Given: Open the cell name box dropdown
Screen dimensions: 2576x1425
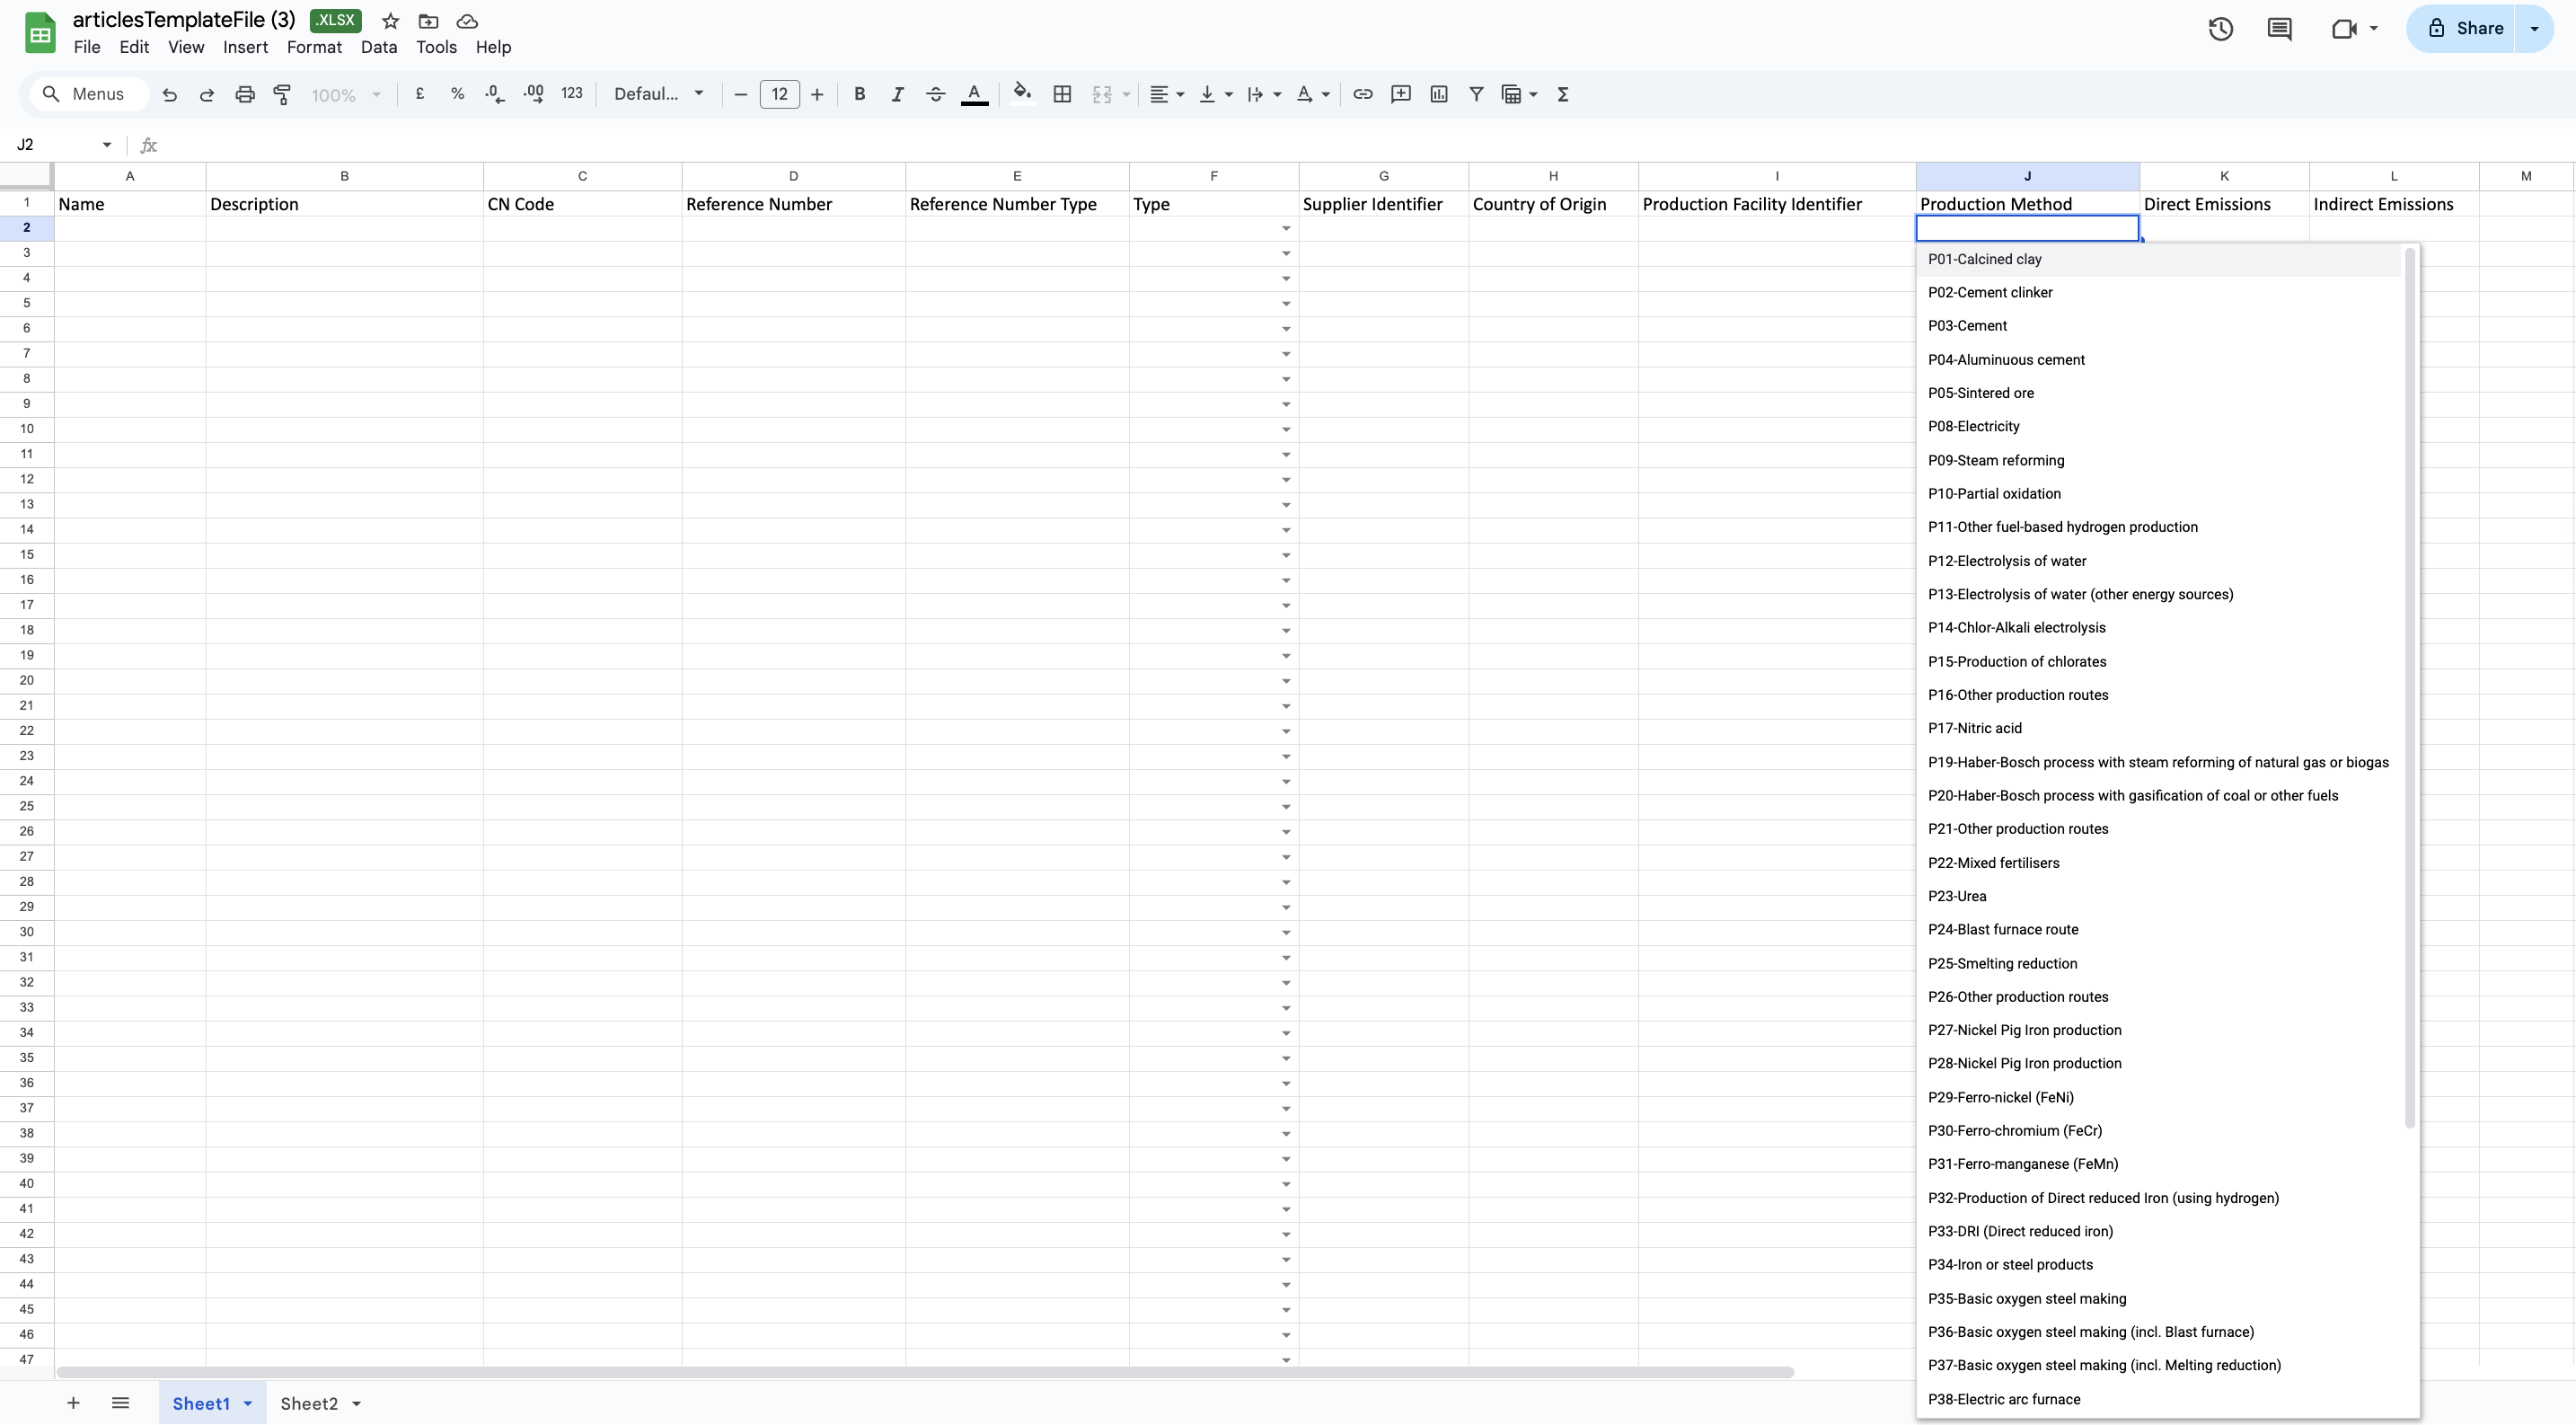Looking at the screenshot, I should coord(106,145).
